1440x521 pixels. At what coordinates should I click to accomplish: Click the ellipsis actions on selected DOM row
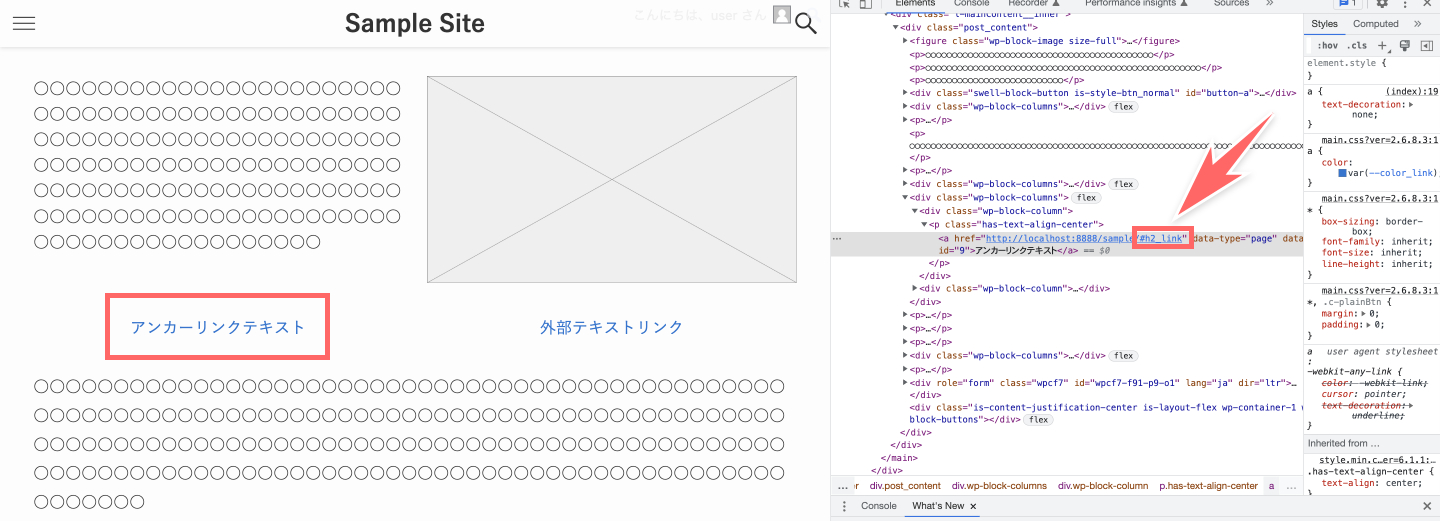(x=837, y=239)
